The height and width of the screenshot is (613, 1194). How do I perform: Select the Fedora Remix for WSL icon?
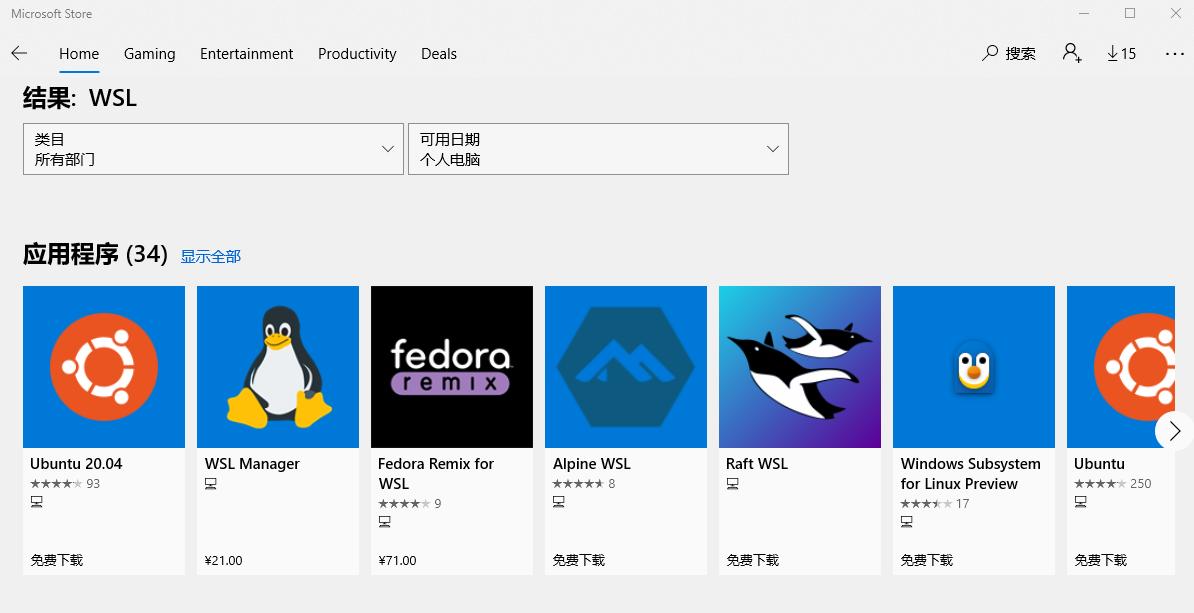click(x=451, y=366)
